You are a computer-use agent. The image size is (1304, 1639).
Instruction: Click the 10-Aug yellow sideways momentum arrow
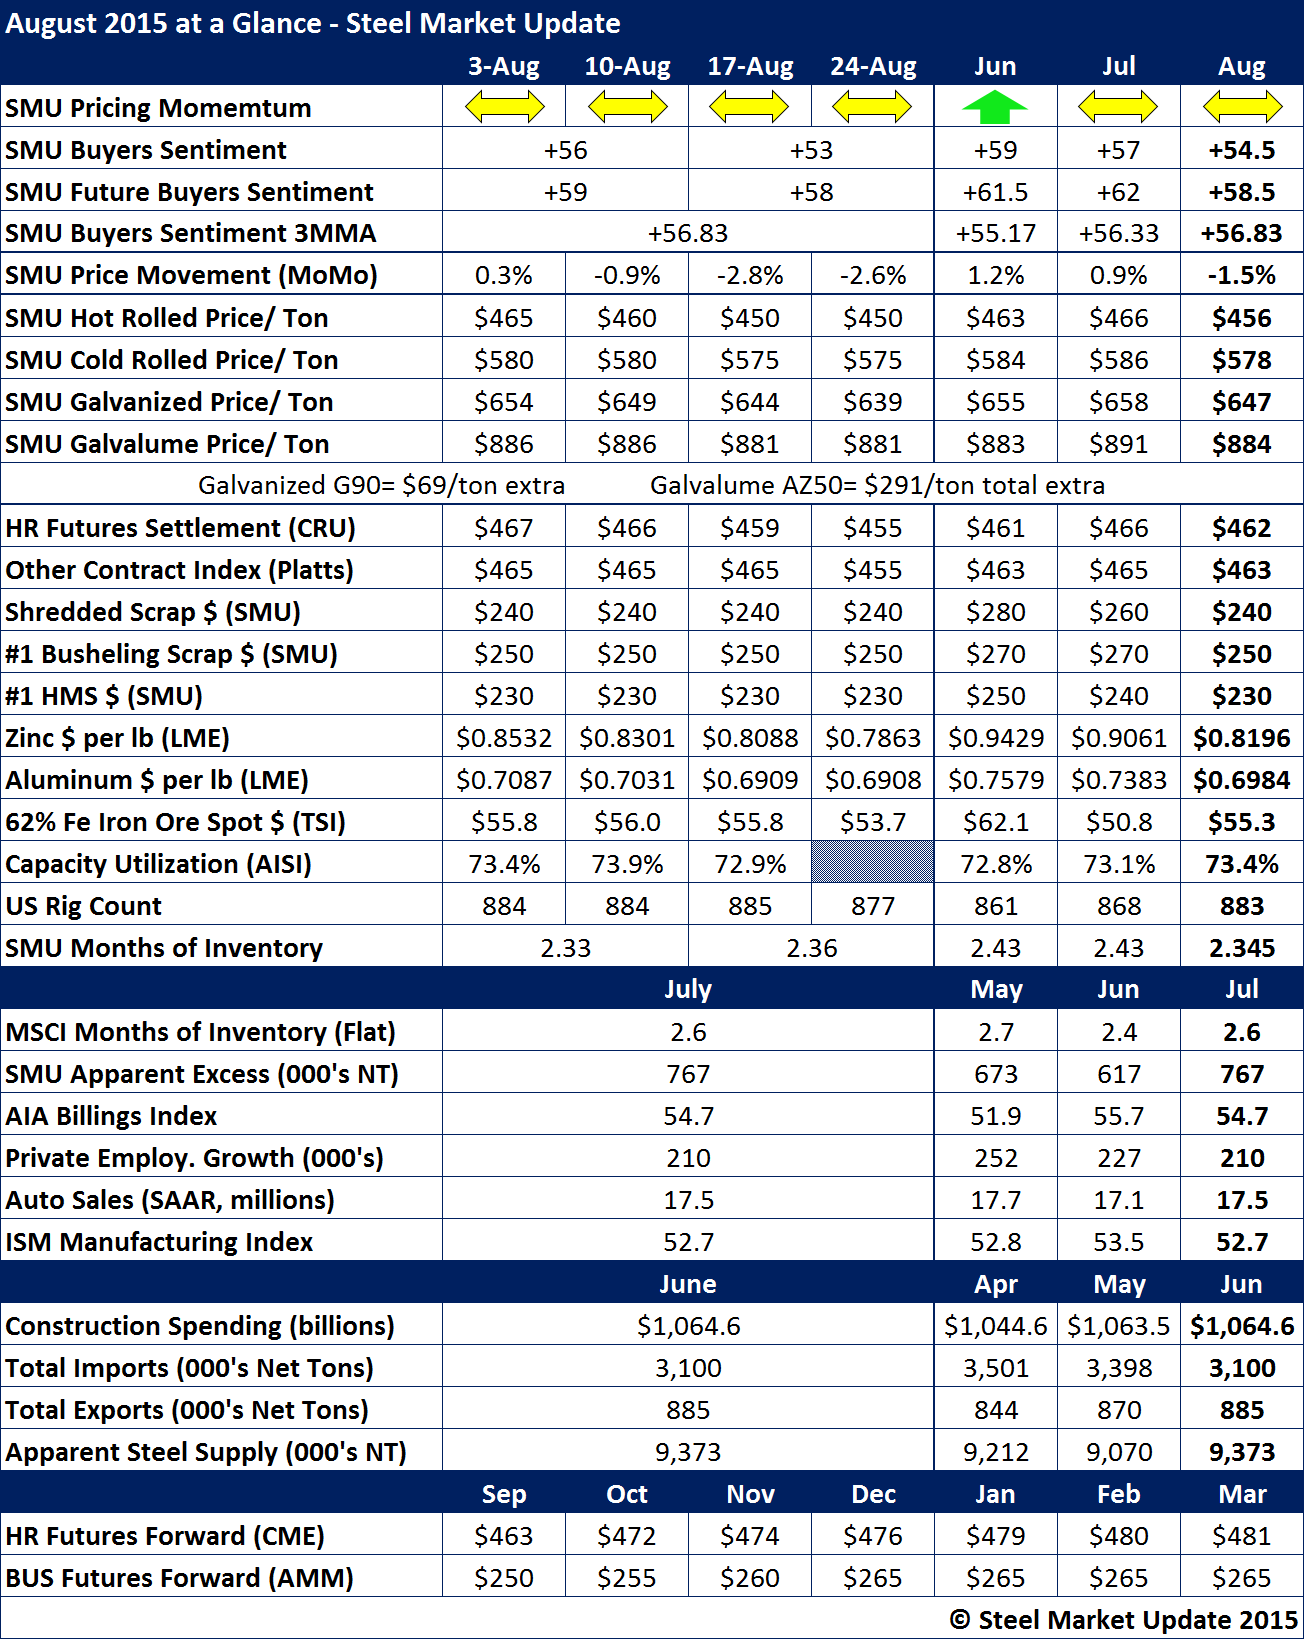click(x=627, y=106)
